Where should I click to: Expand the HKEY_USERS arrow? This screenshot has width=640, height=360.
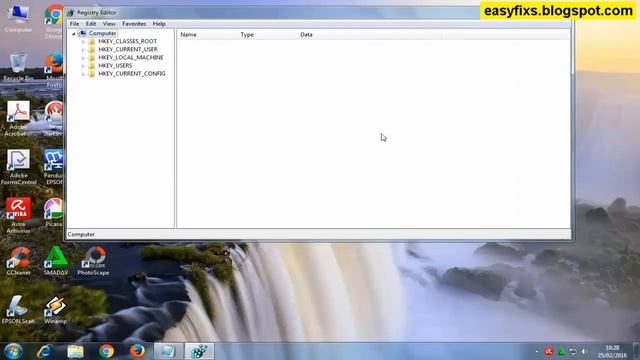pos(84,66)
